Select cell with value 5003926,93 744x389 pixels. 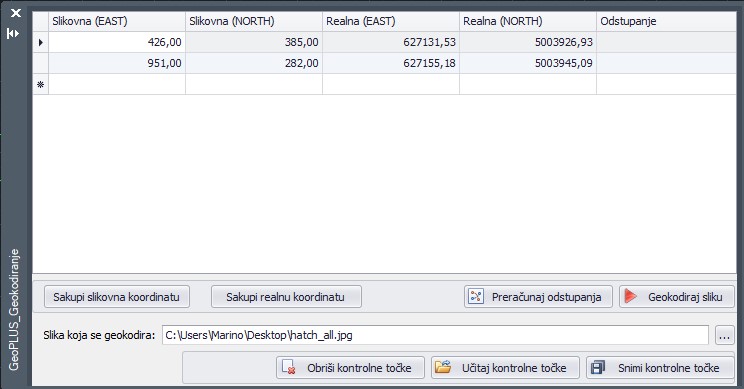point(528,42)
